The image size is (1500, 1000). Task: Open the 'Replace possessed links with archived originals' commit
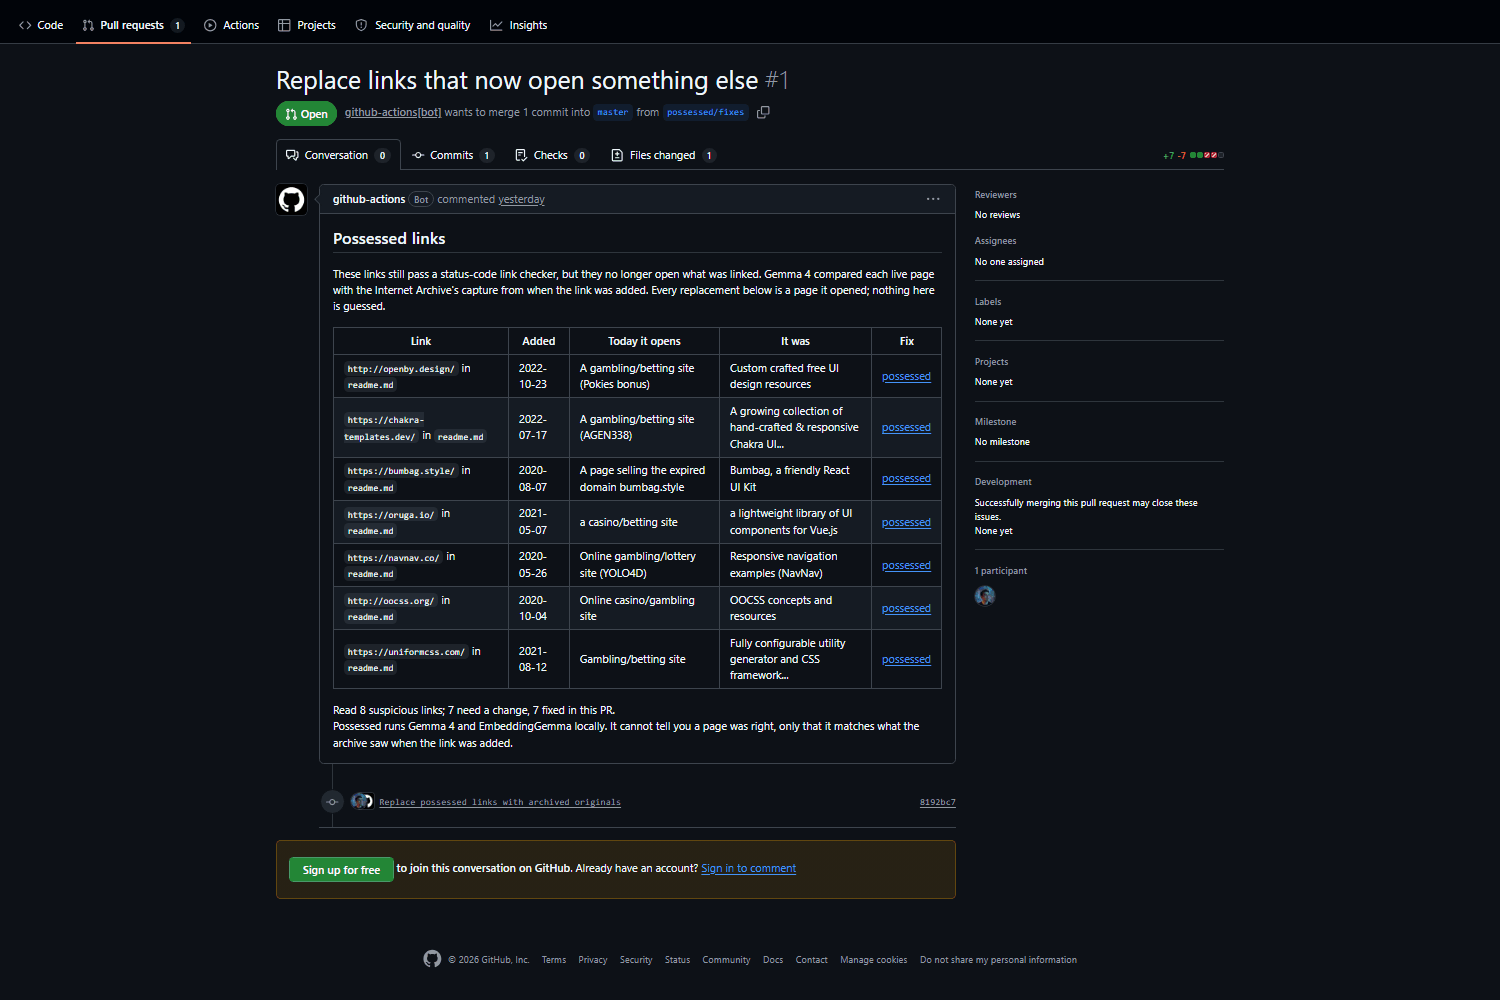500,802
